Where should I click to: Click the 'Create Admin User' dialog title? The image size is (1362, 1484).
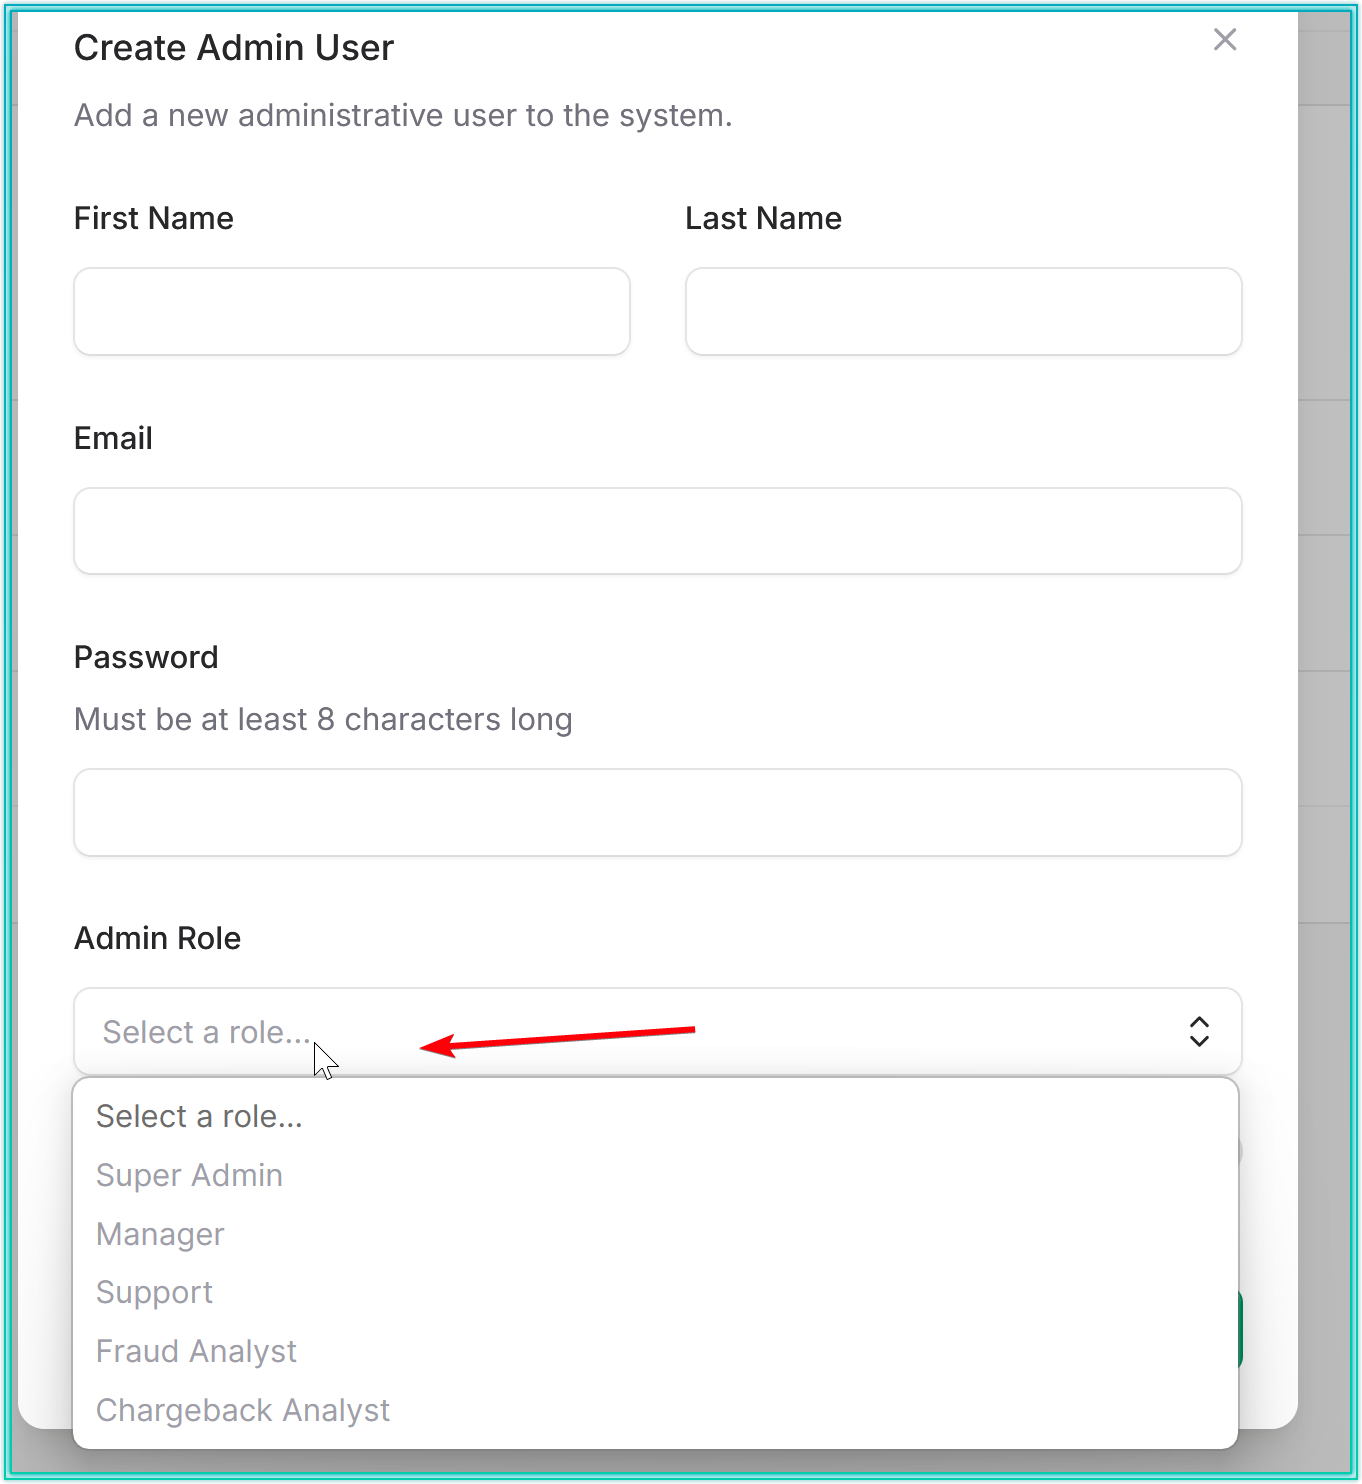click(234, 48)
